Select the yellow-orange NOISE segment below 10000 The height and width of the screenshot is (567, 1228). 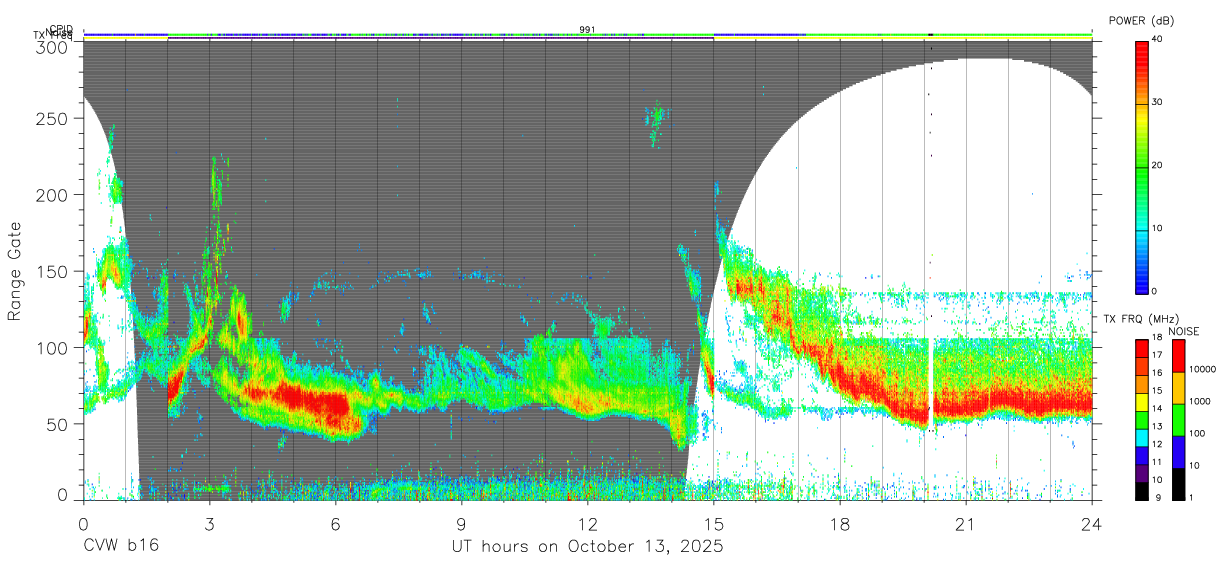click(x=1179, y=388)
